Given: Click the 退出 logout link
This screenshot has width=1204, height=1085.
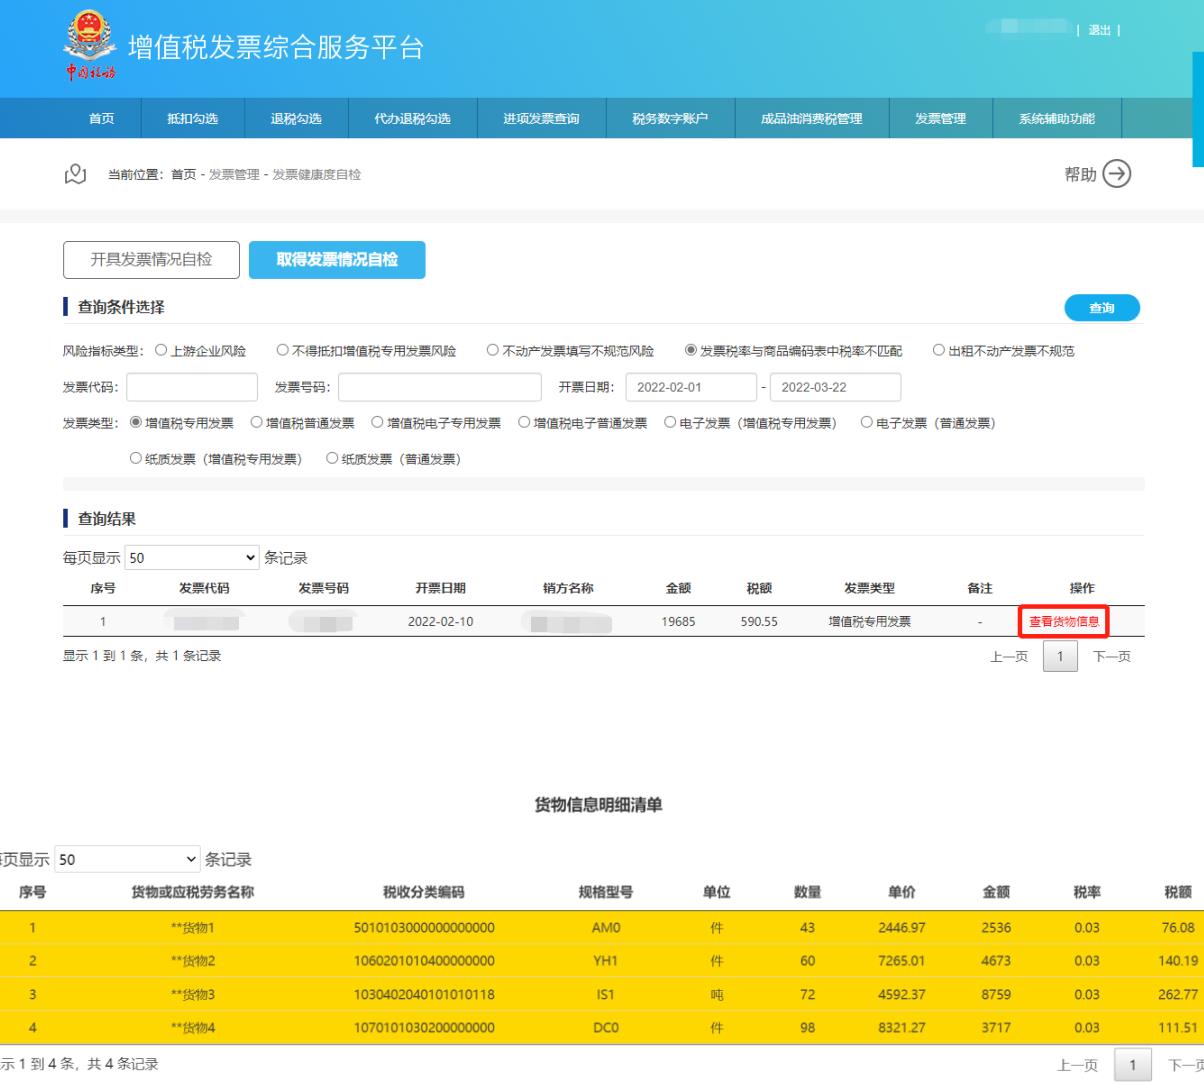Looking at the screenshot, I should [1099, 30].
